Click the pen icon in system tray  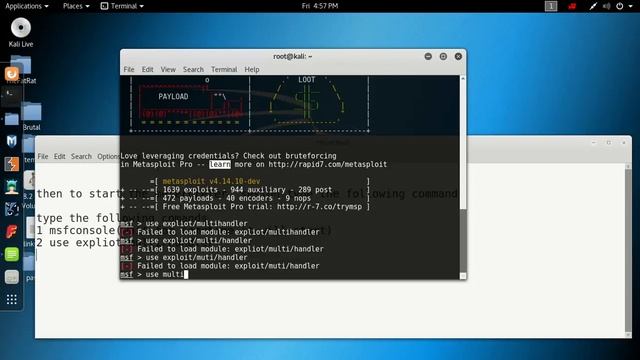[593, 6]
